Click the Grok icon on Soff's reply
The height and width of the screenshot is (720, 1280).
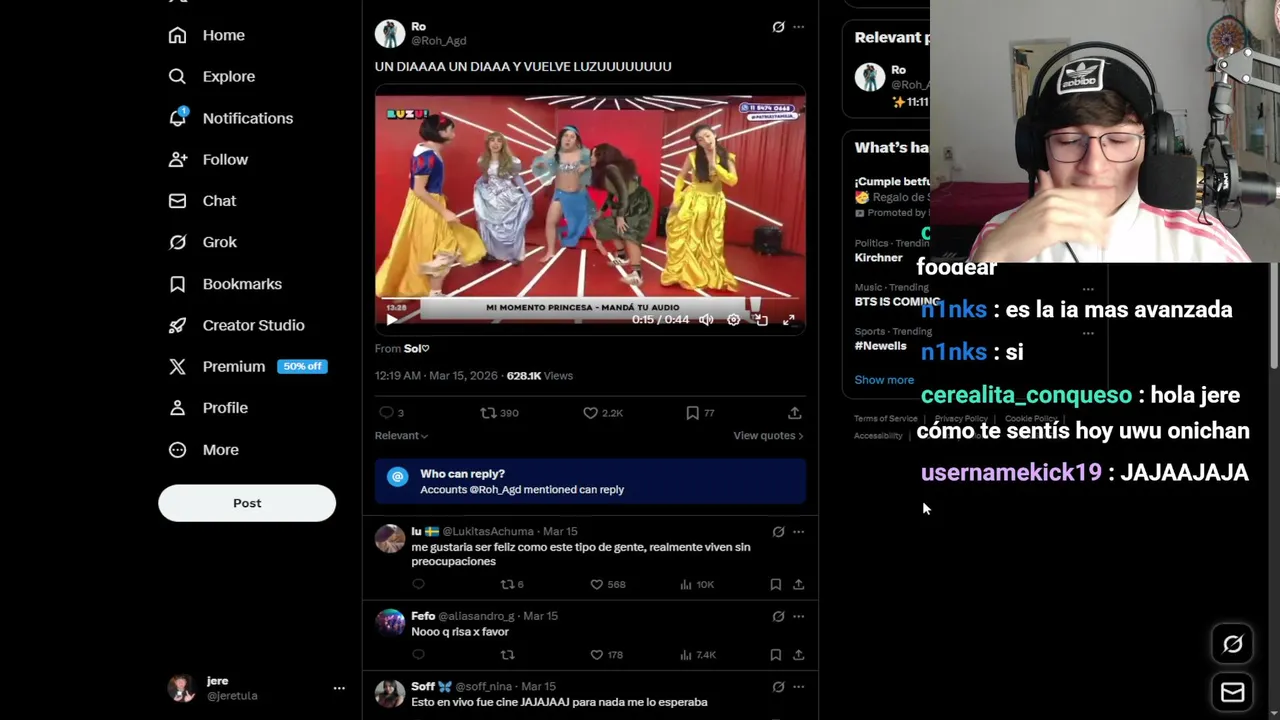tap(778, 687)
